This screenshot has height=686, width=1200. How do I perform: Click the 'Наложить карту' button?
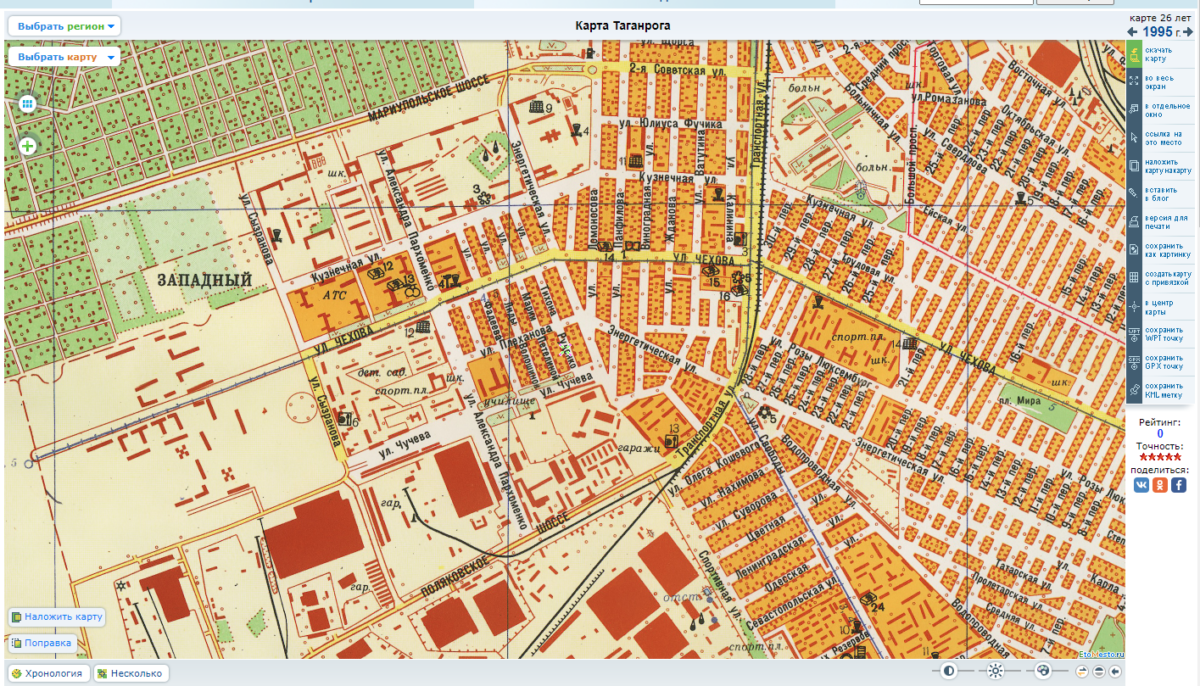(57, 617)
